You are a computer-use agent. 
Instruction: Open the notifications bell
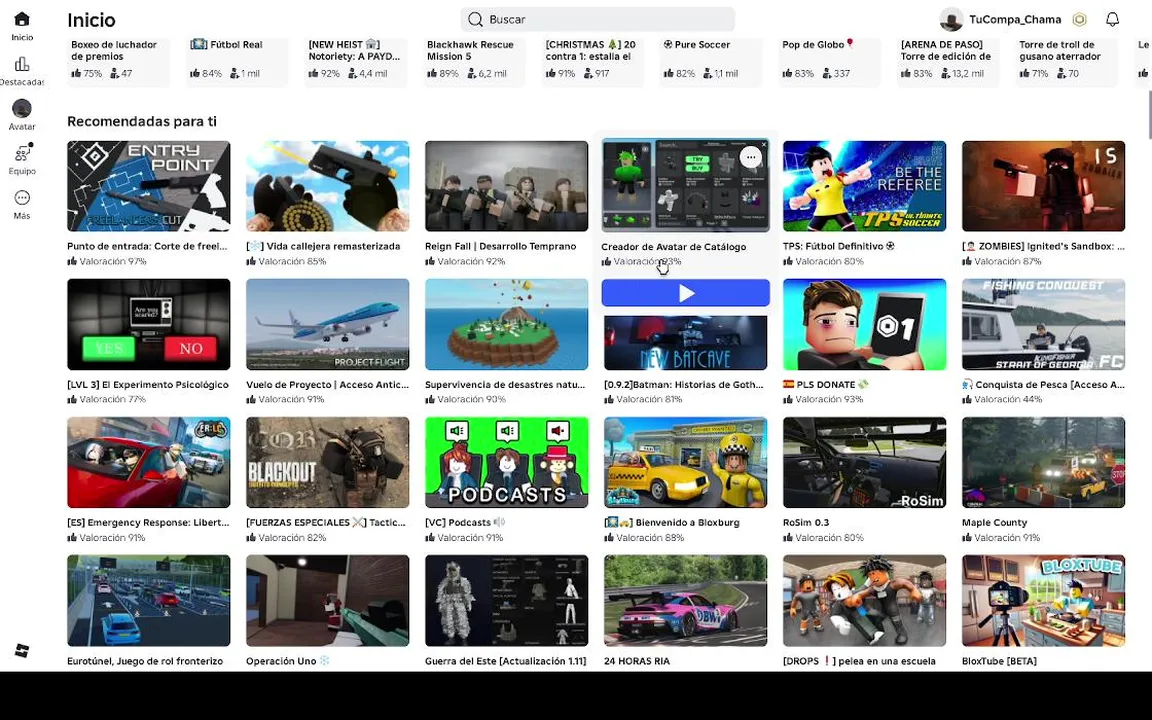pos(1112,19)
